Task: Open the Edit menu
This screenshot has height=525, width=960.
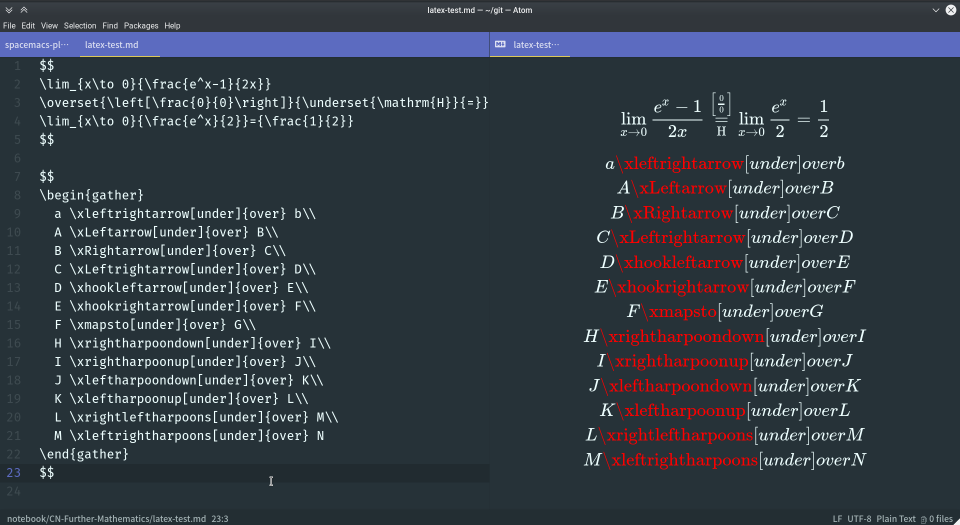Action: point(28,25)
